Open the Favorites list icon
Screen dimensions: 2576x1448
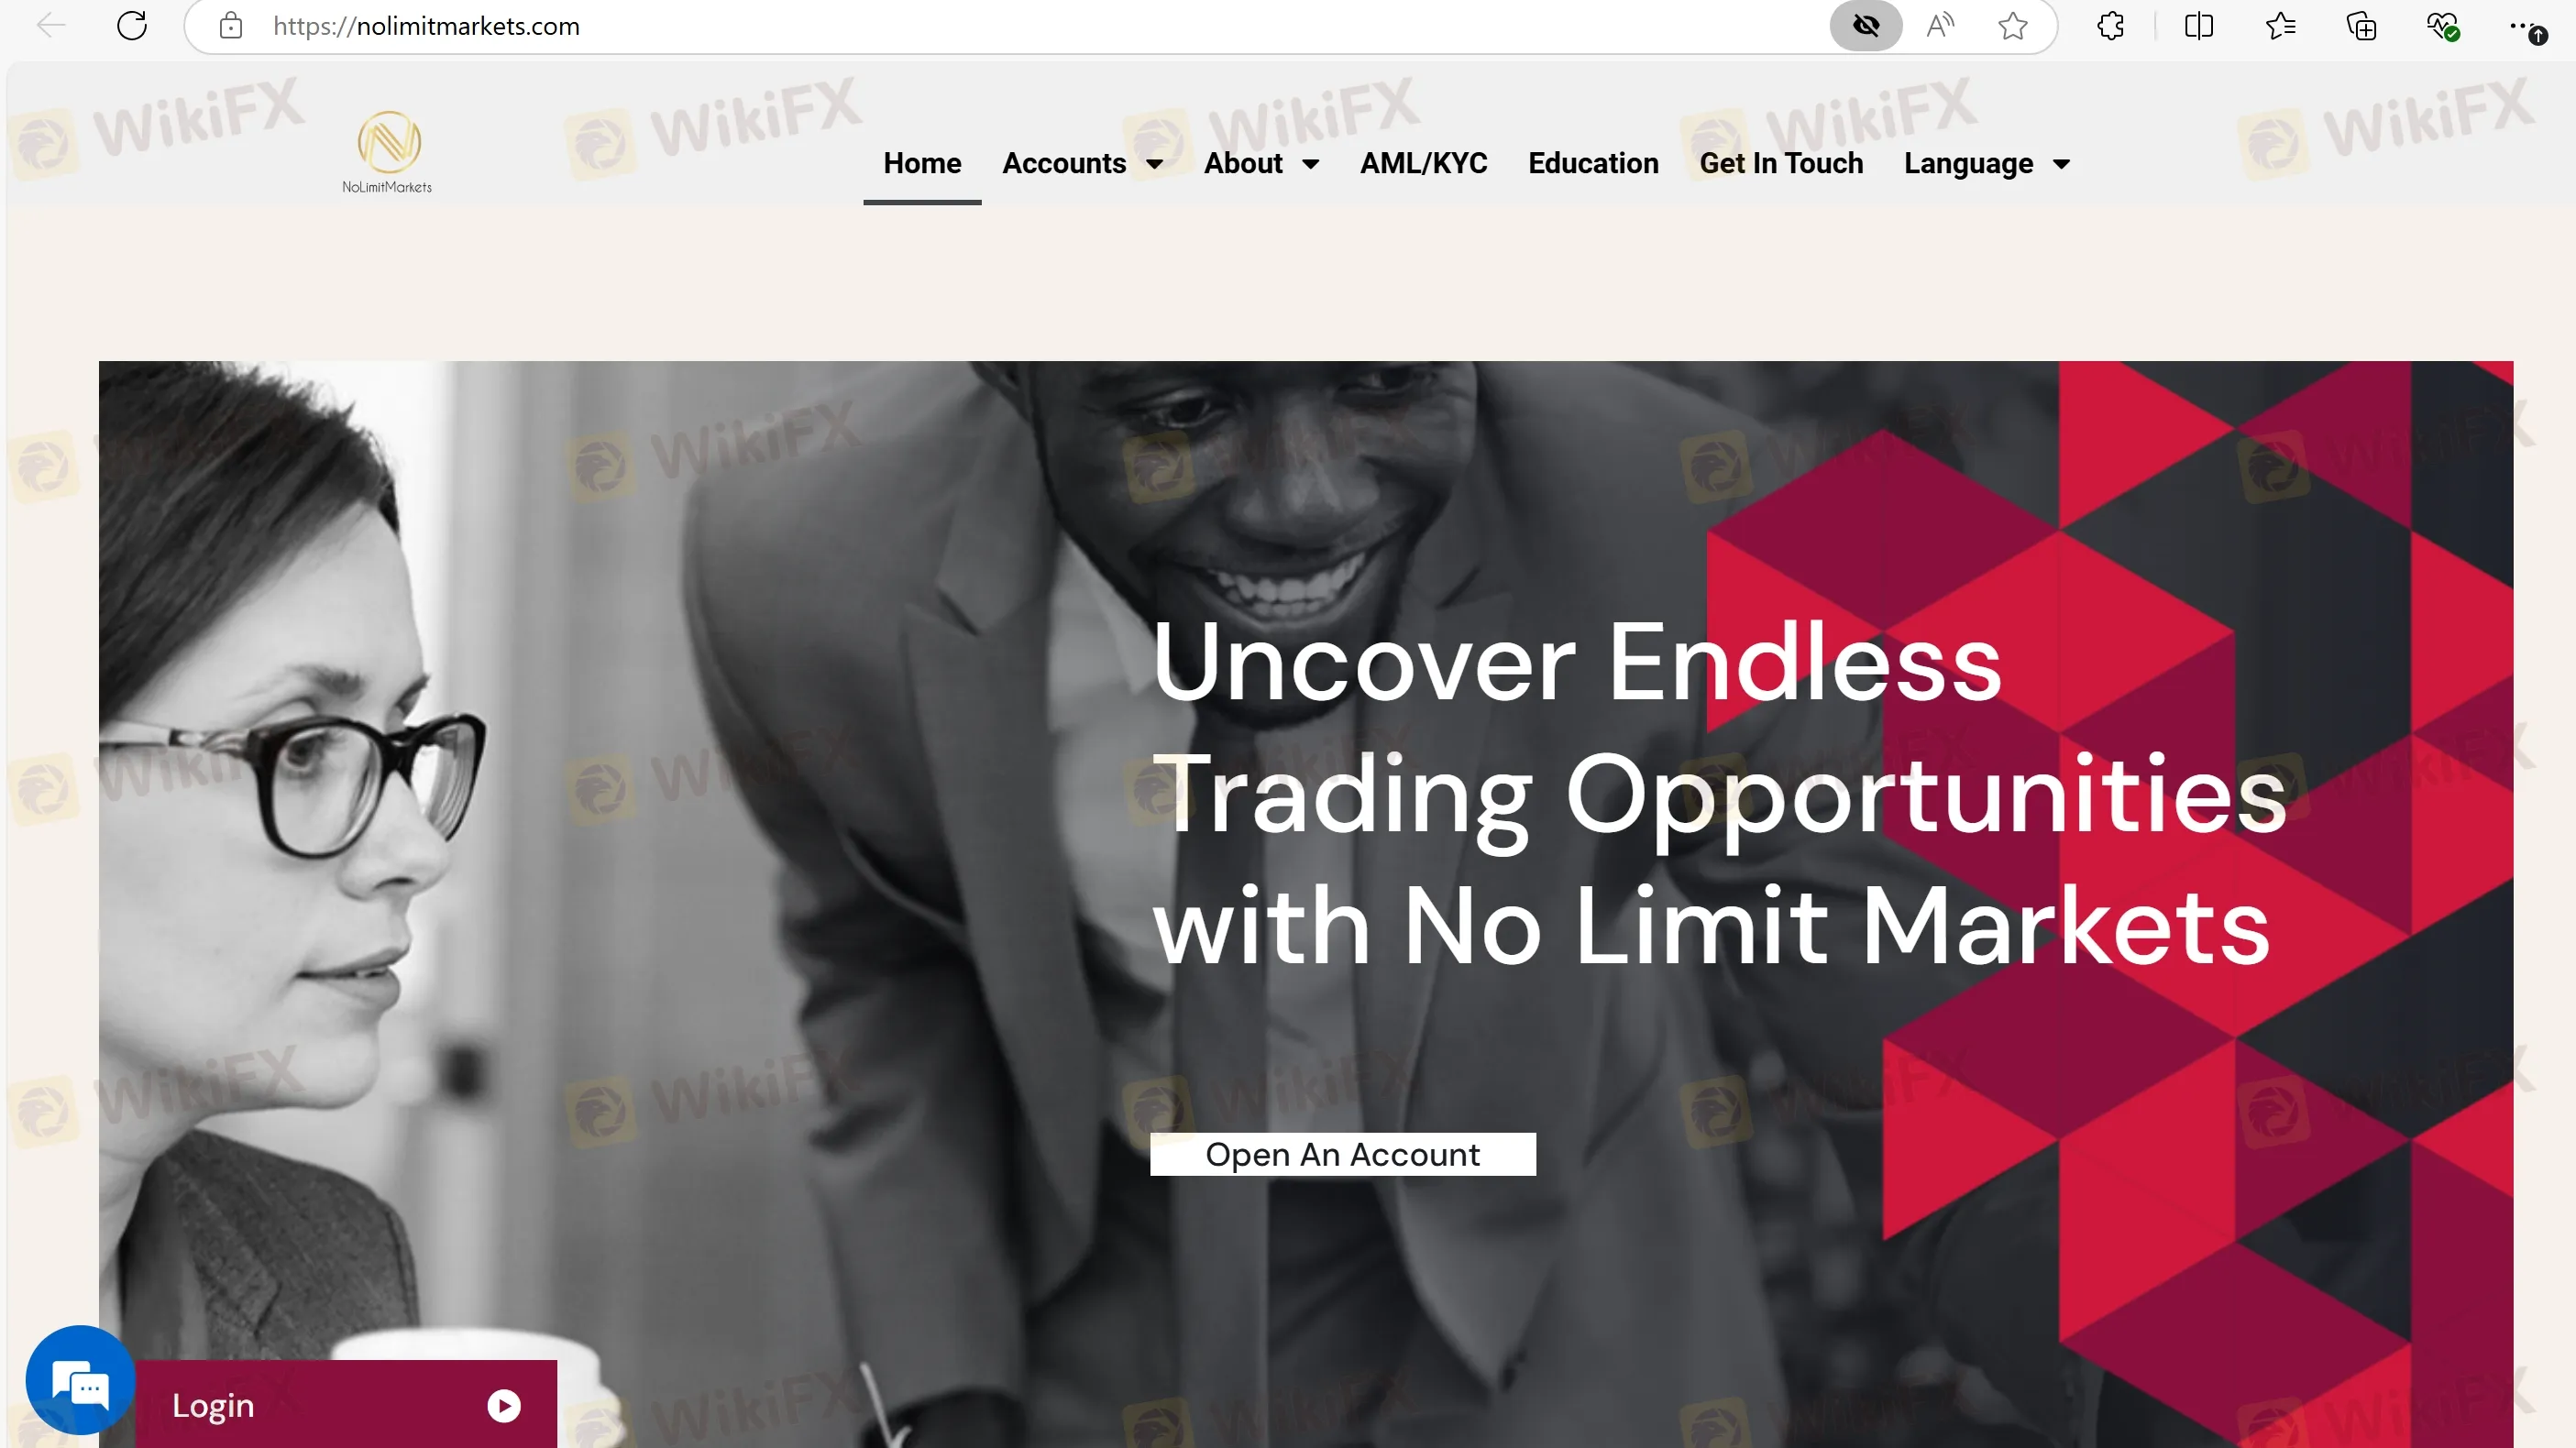point(2280,26)
